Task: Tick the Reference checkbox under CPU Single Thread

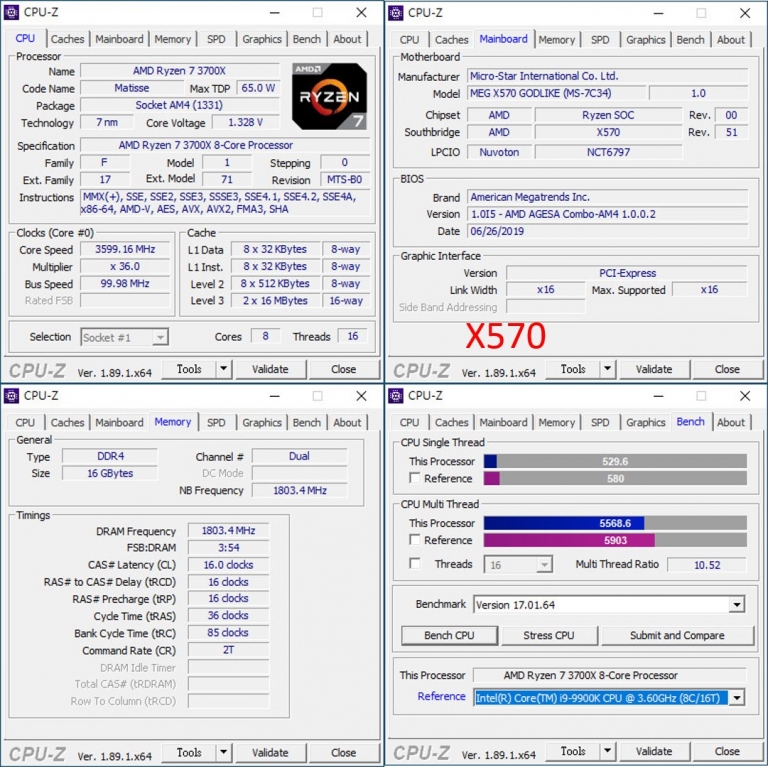Action: pyautogui.click(x=415, y=478)
